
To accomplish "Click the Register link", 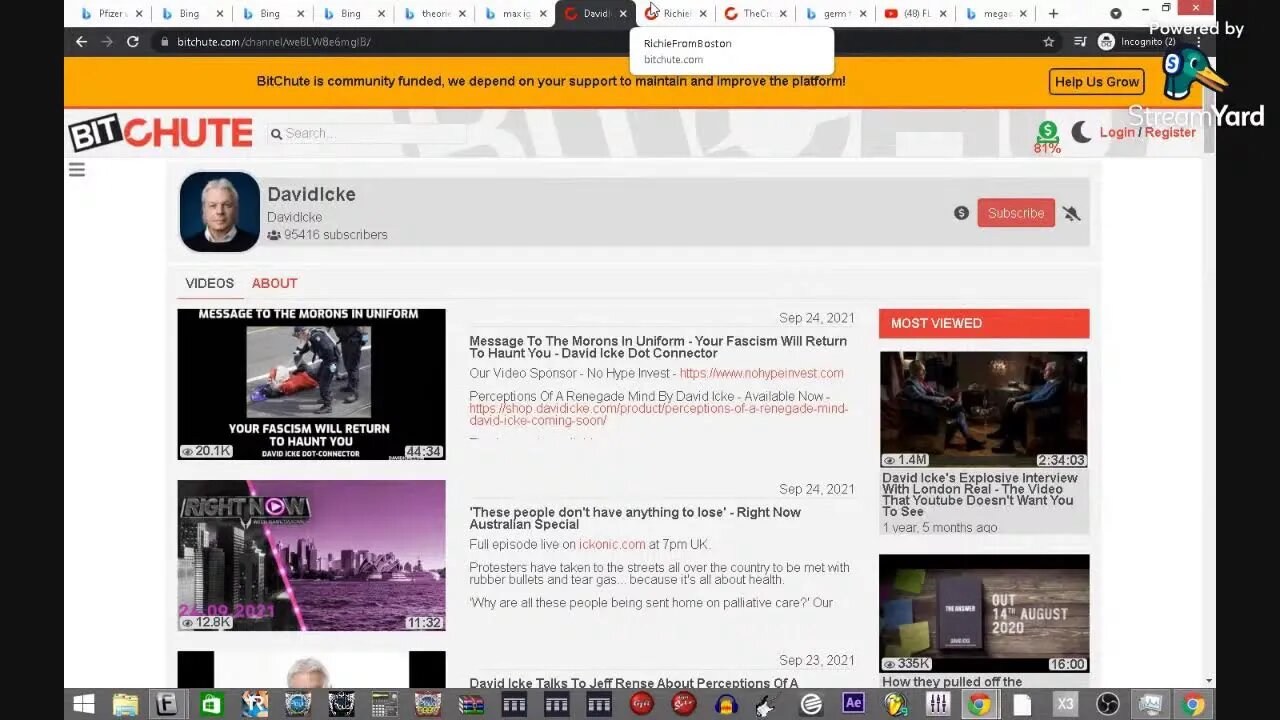I will click(x=1170, y=132).
